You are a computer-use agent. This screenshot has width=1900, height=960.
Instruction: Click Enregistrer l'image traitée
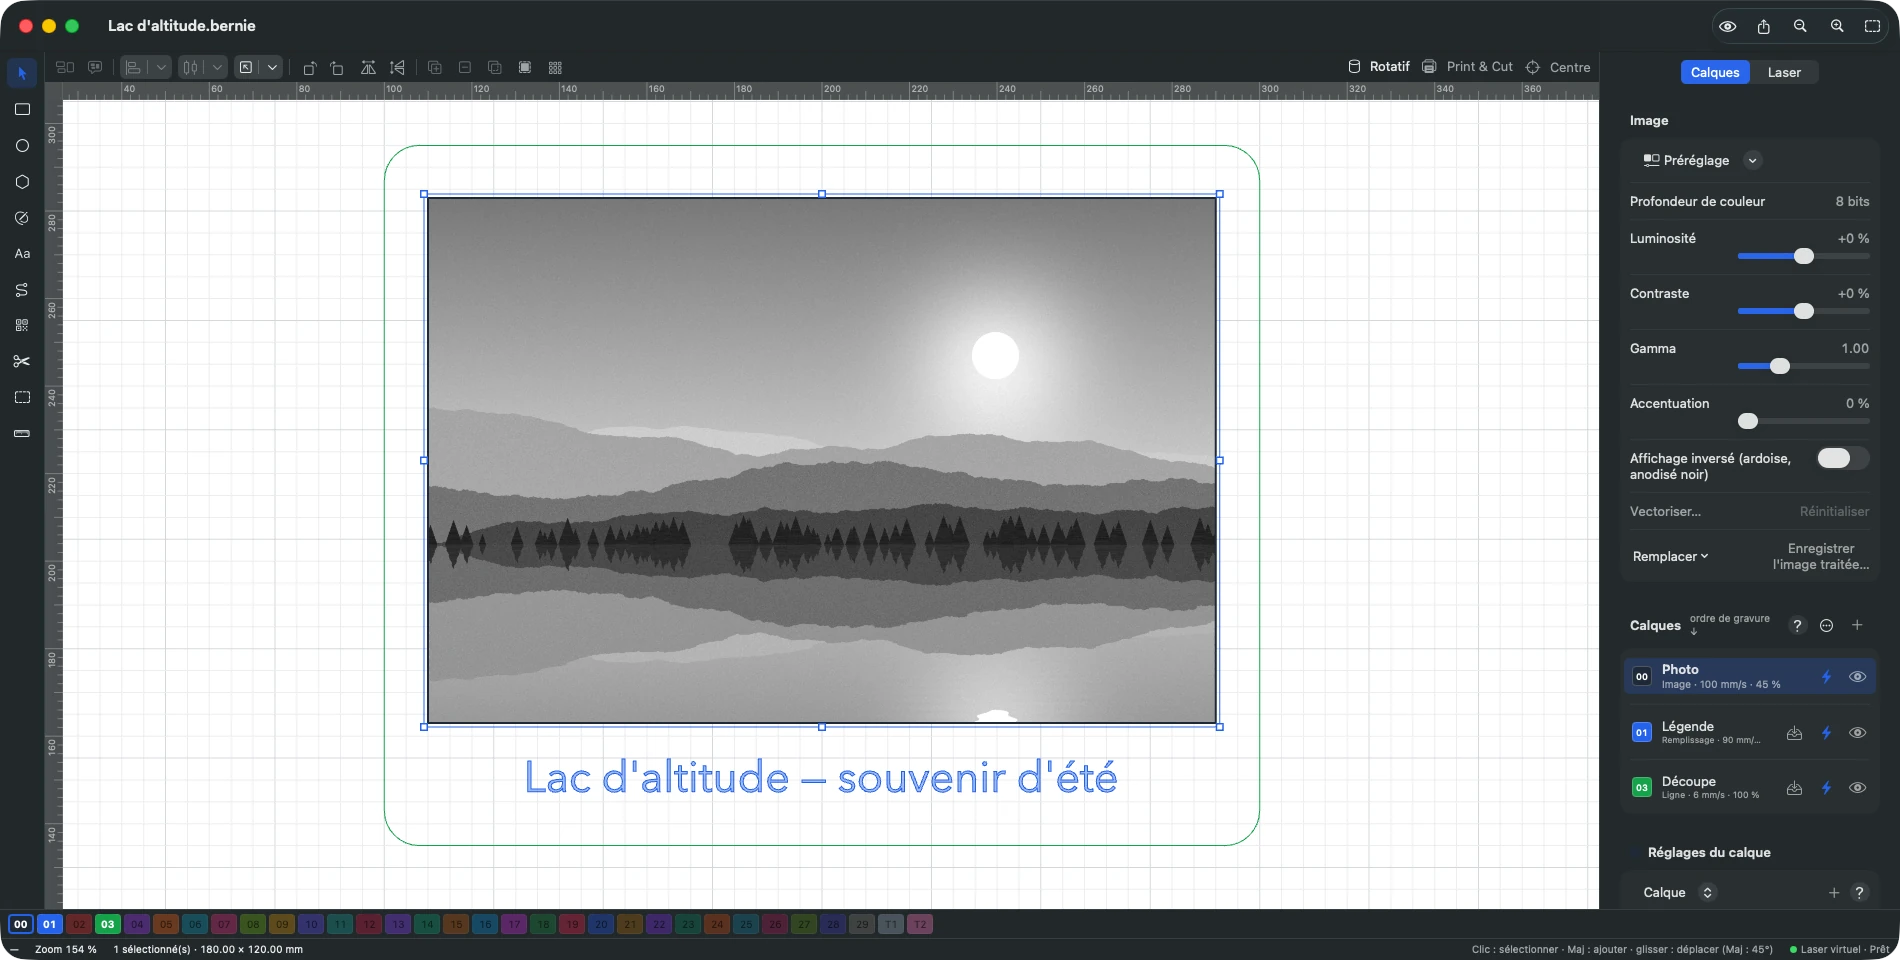tap(1821, 556)
